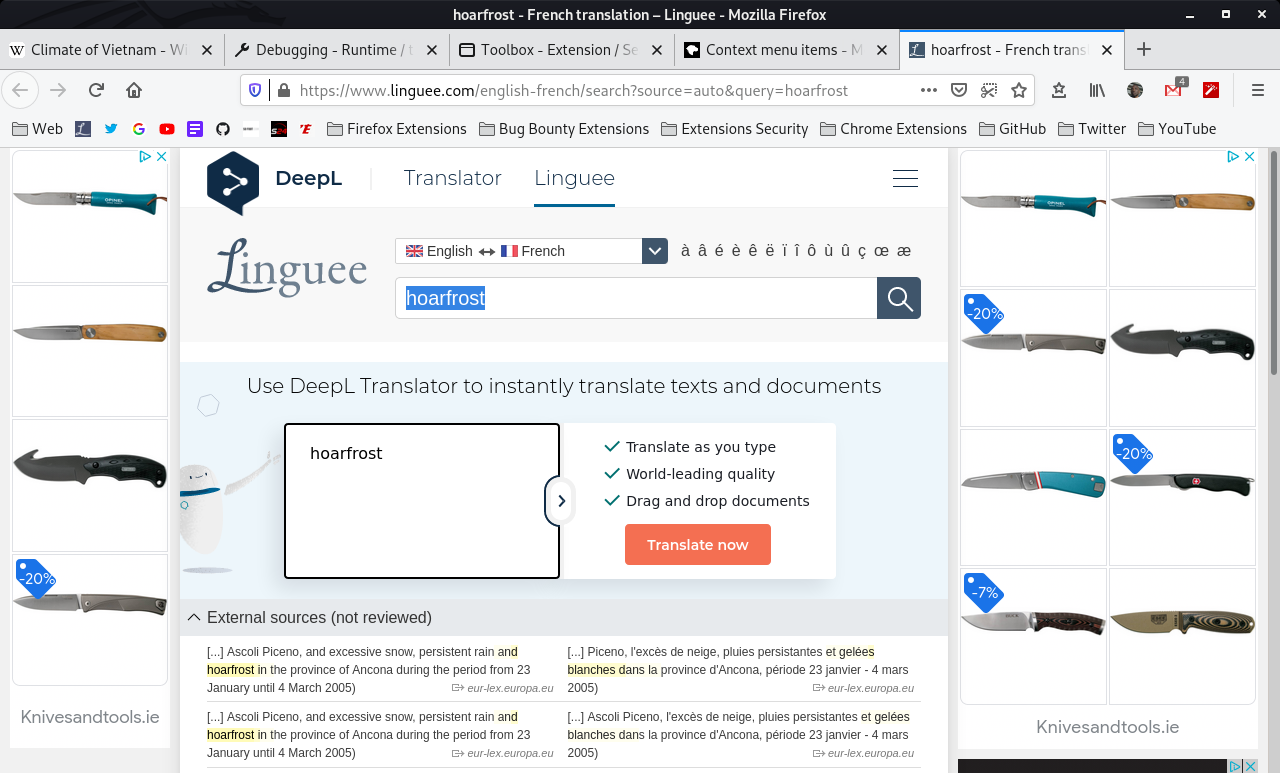
Task: Open YouTube red bookmark icon
Action: click(167, 129)
